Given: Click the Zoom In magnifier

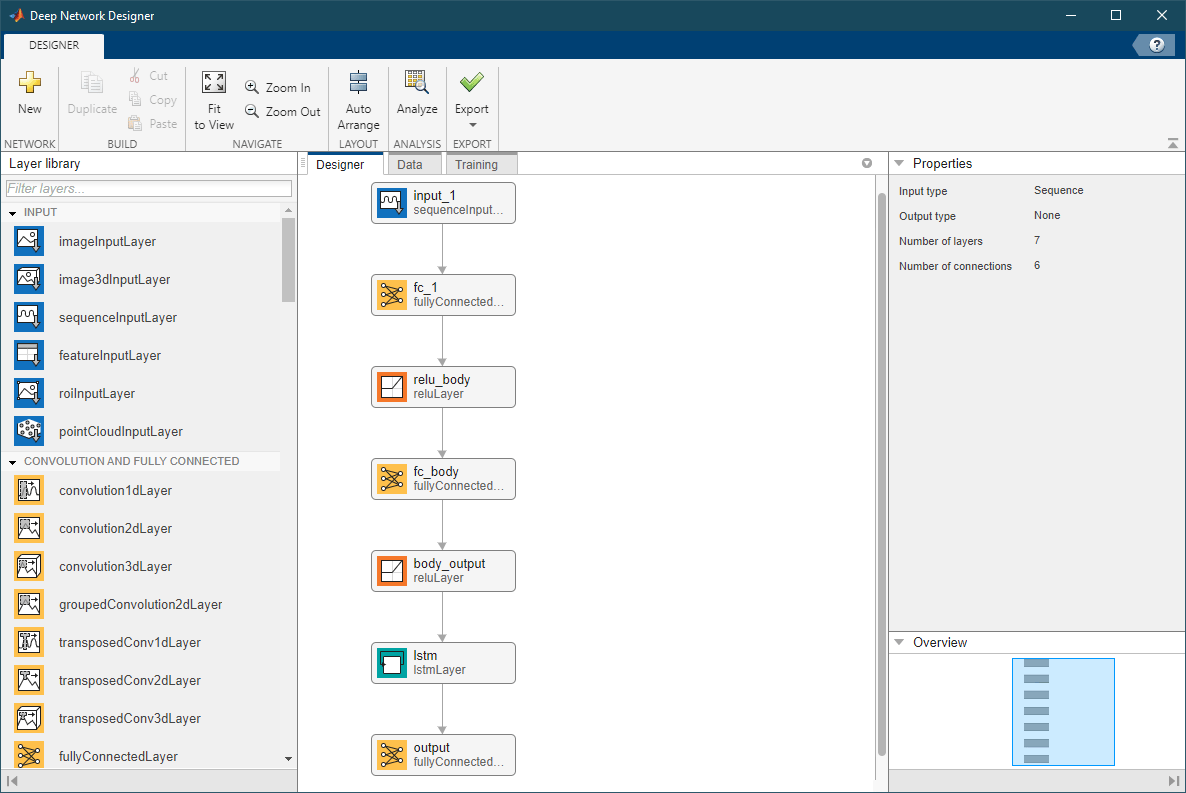Looking at the screenshot, I should click(x=252, y=87).
